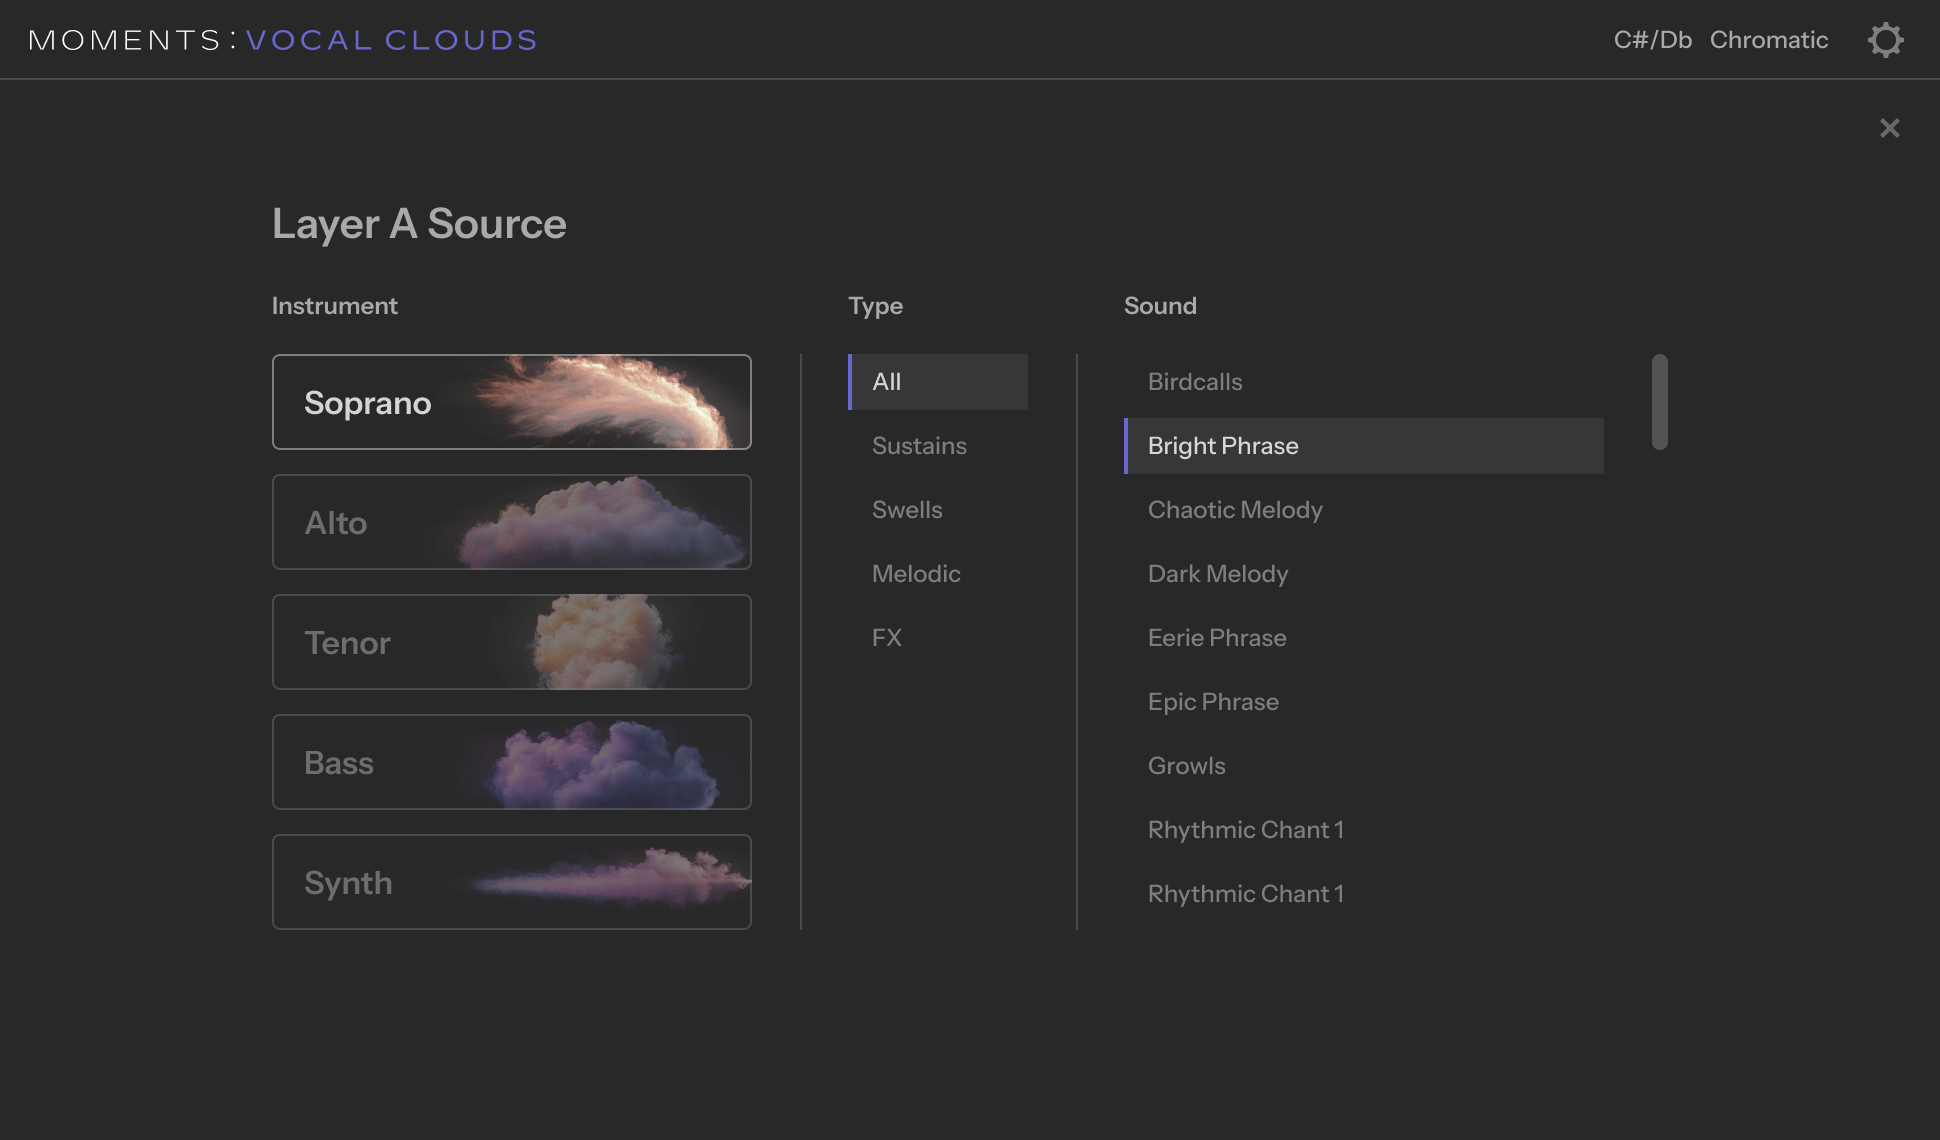Select Chaotic Melody from sound list
The image size is (1940, 1140).
click(1235, 510)
